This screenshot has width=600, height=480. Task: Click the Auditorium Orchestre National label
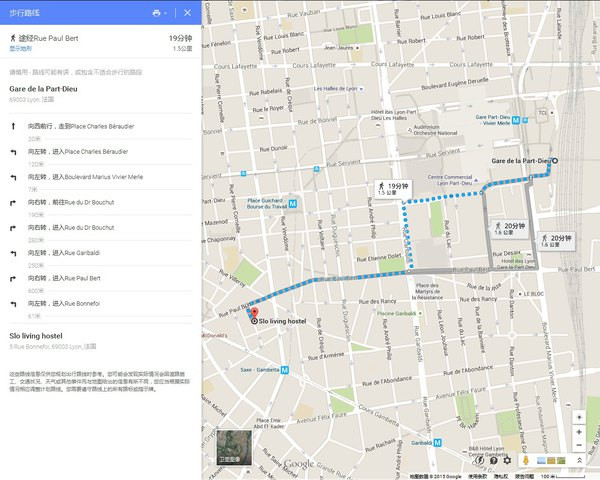(x=435, y=130)
